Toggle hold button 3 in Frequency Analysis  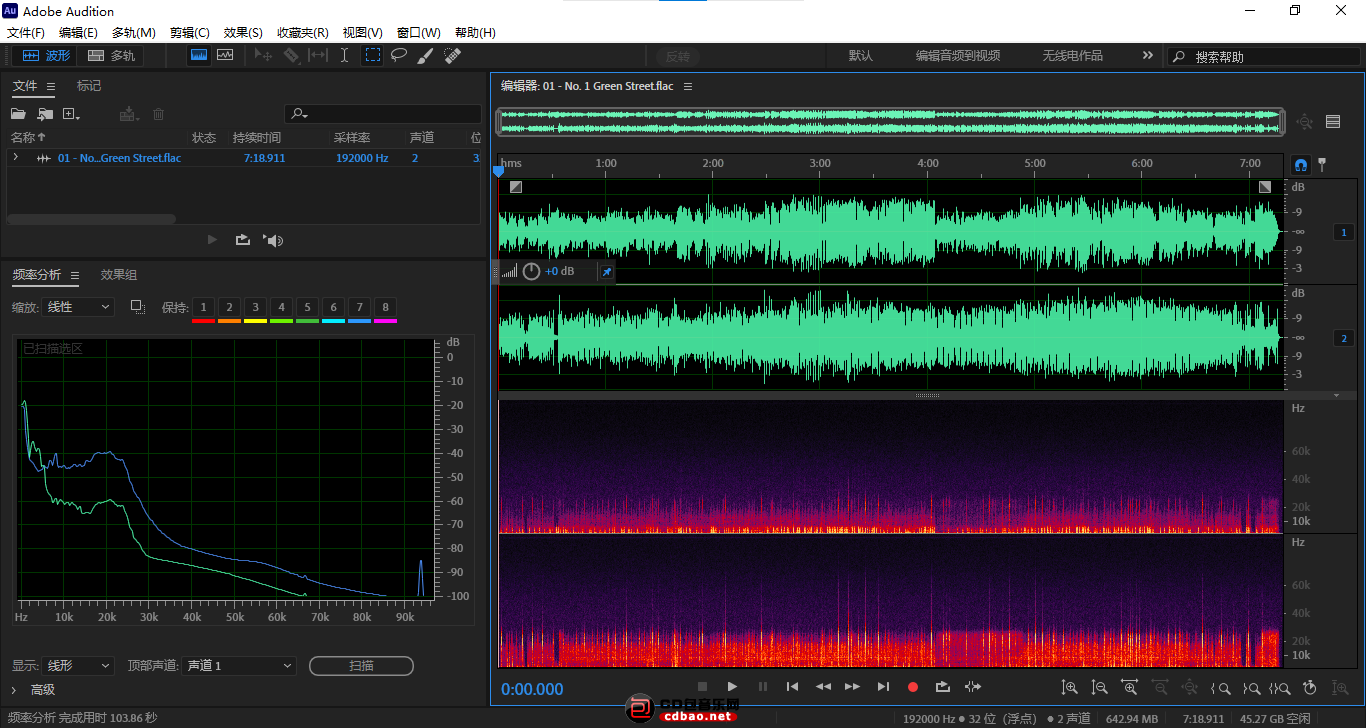click(x=255, y=307)
